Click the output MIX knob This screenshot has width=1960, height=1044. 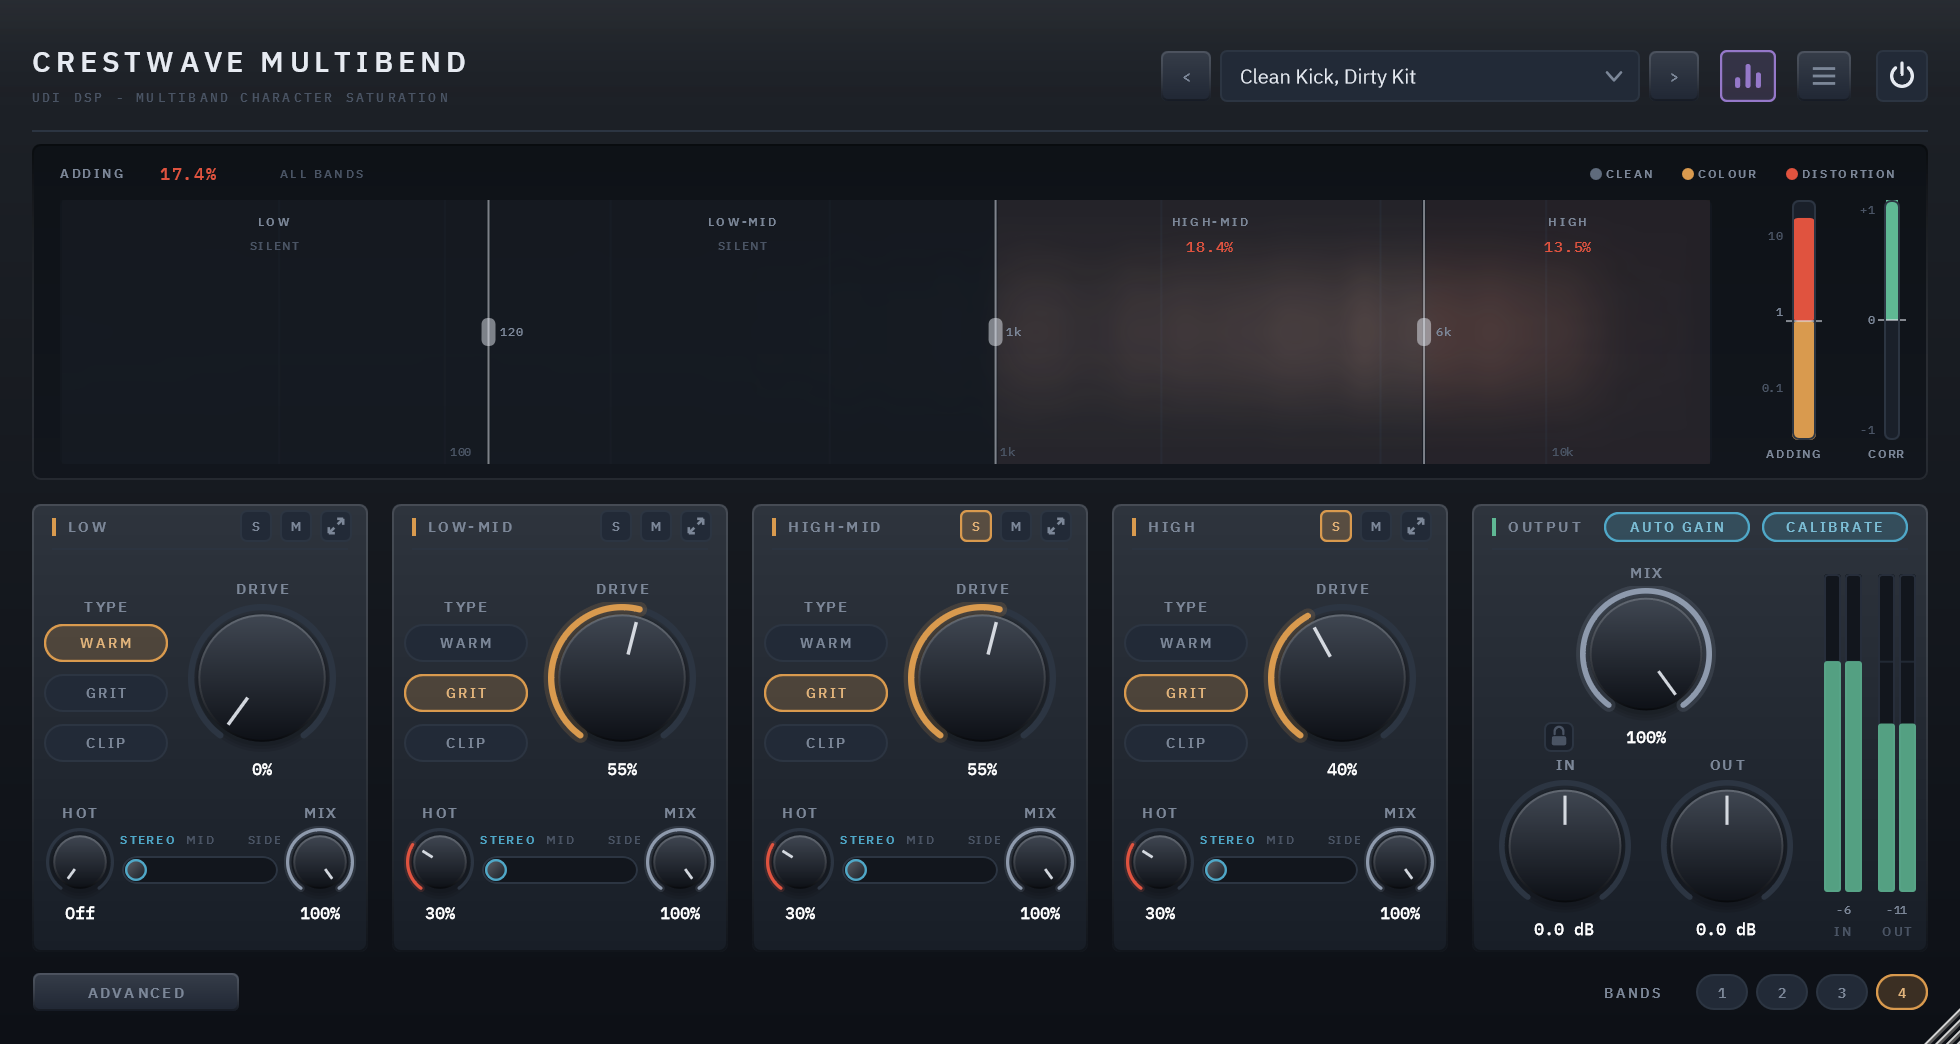(x=1646, y=653)
